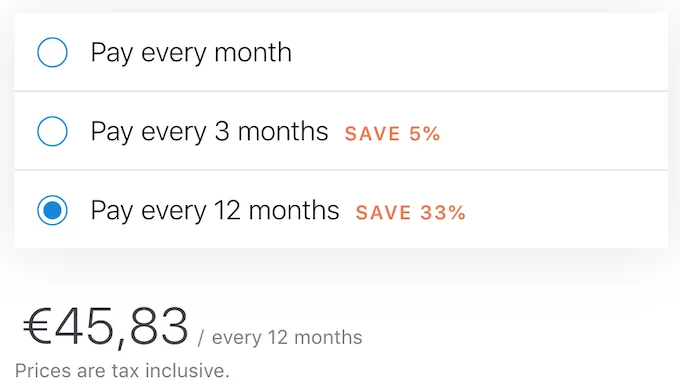Click the euro symbol in the price

coord(37,326)
